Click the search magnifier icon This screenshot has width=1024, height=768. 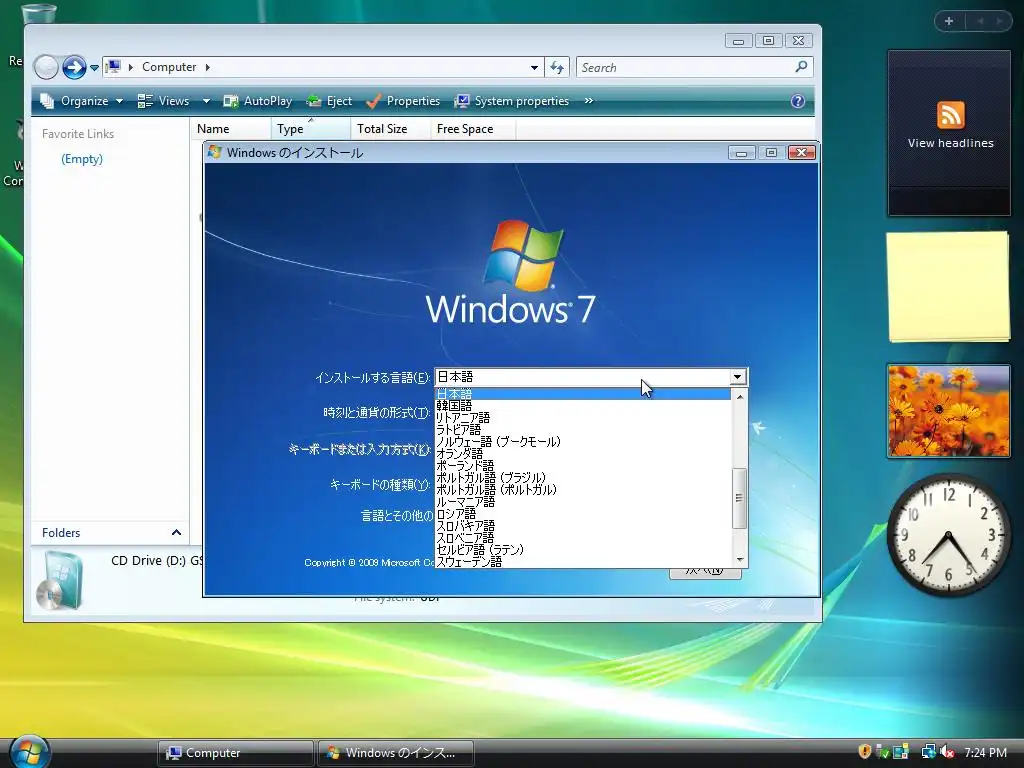[x=801, y=67]
